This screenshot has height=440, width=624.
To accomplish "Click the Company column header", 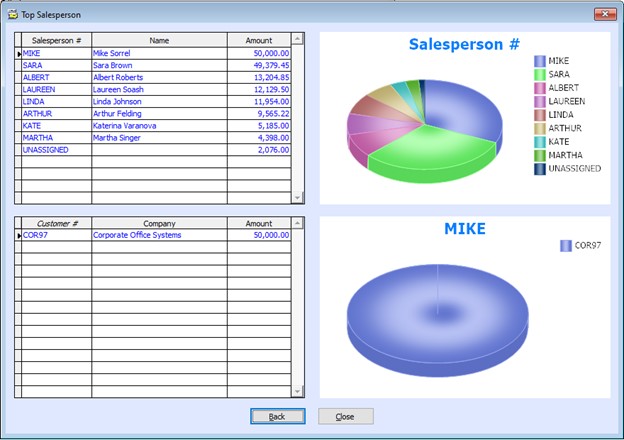I will point(159,224).
